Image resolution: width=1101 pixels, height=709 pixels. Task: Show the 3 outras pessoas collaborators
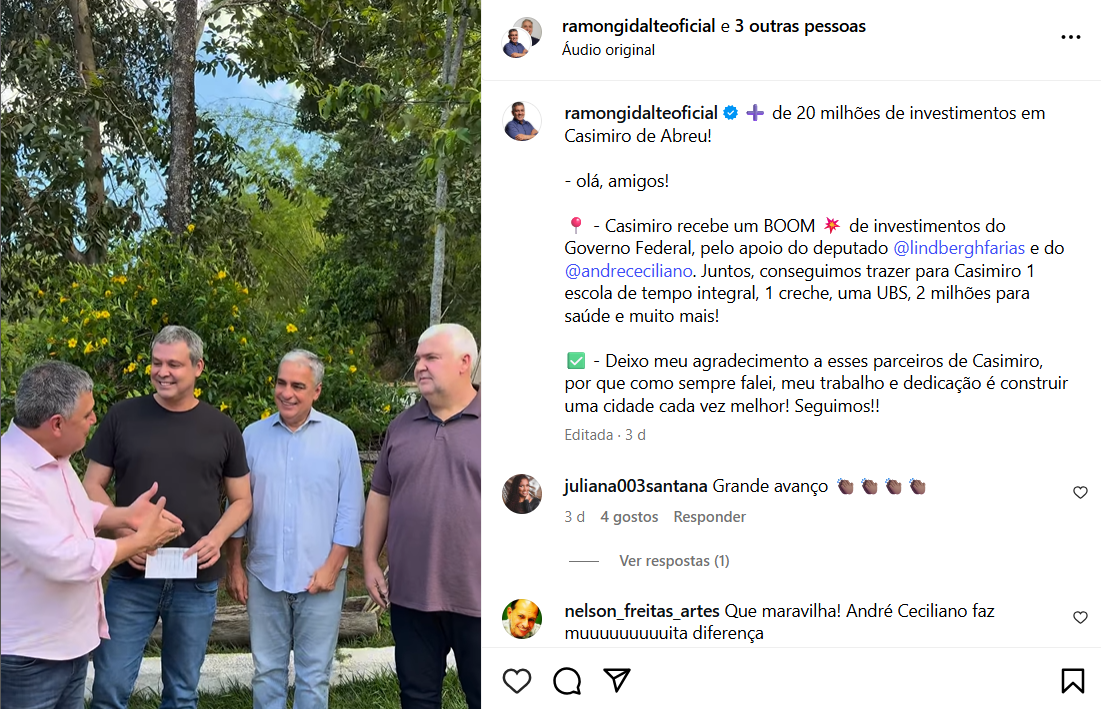pos(800,26)
